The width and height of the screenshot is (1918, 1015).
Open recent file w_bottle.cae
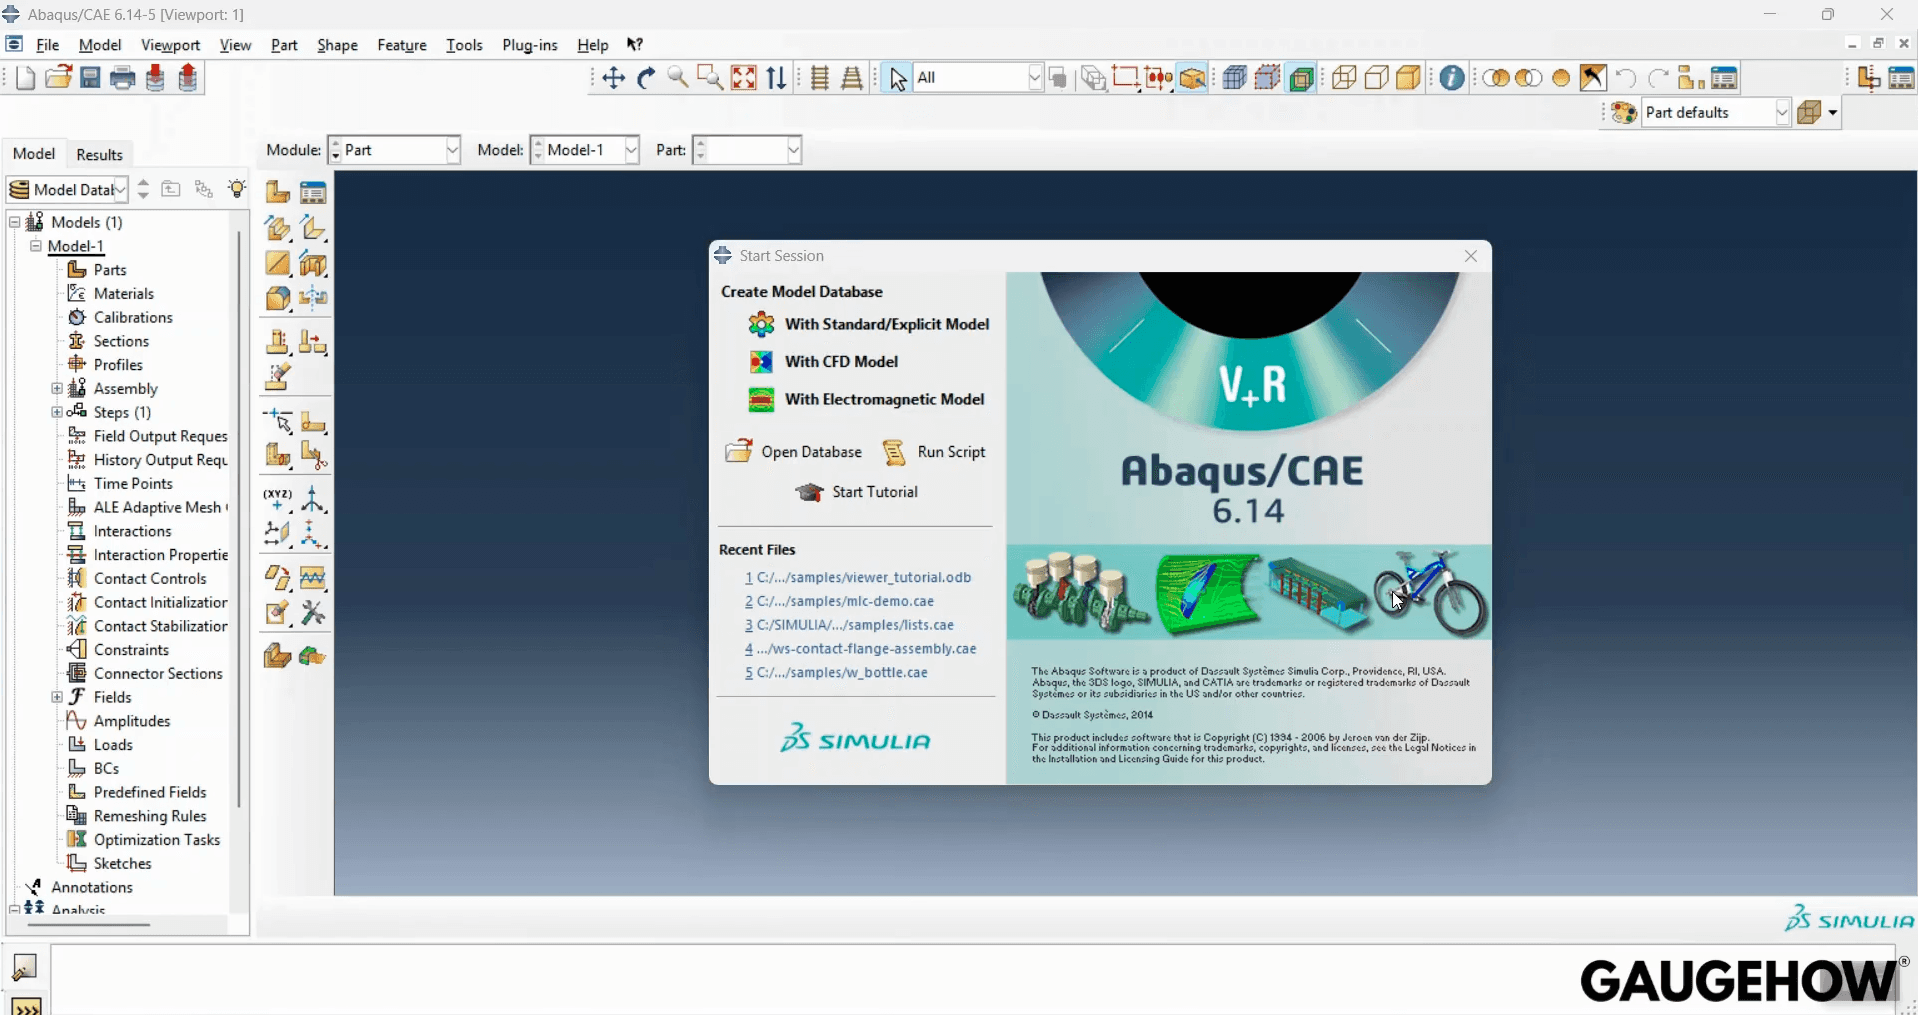(x=843, y=672)
